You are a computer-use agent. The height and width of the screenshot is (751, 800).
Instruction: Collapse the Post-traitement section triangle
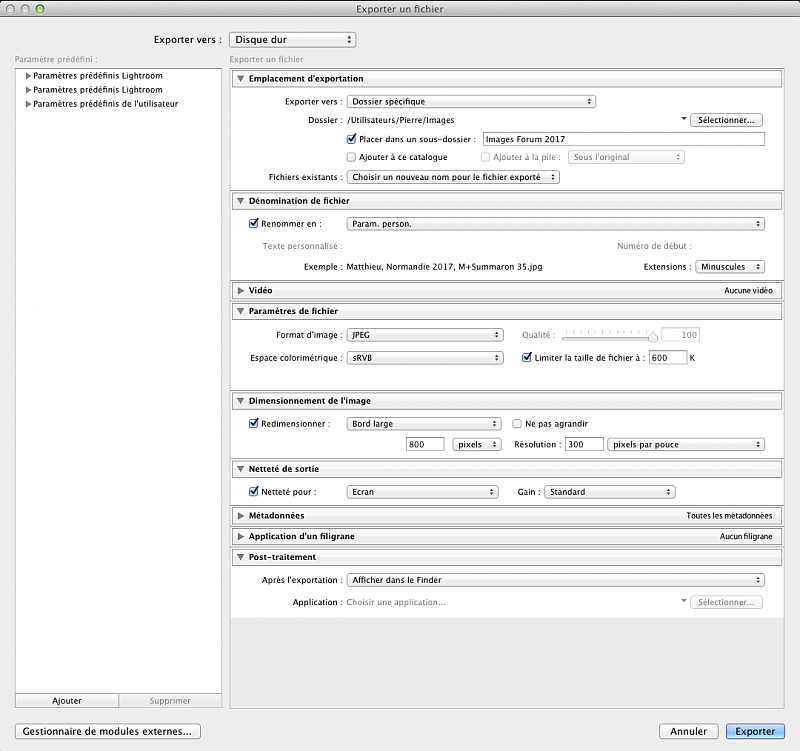click(241, 557)
